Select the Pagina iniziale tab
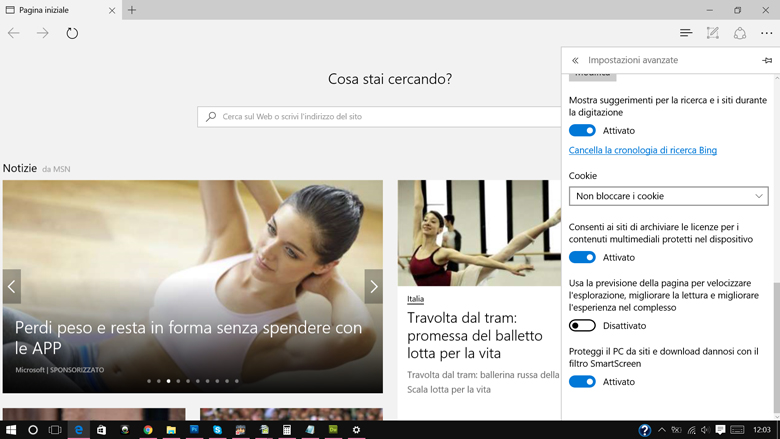Viewport: 780px width, 439px height. [61, 10]
